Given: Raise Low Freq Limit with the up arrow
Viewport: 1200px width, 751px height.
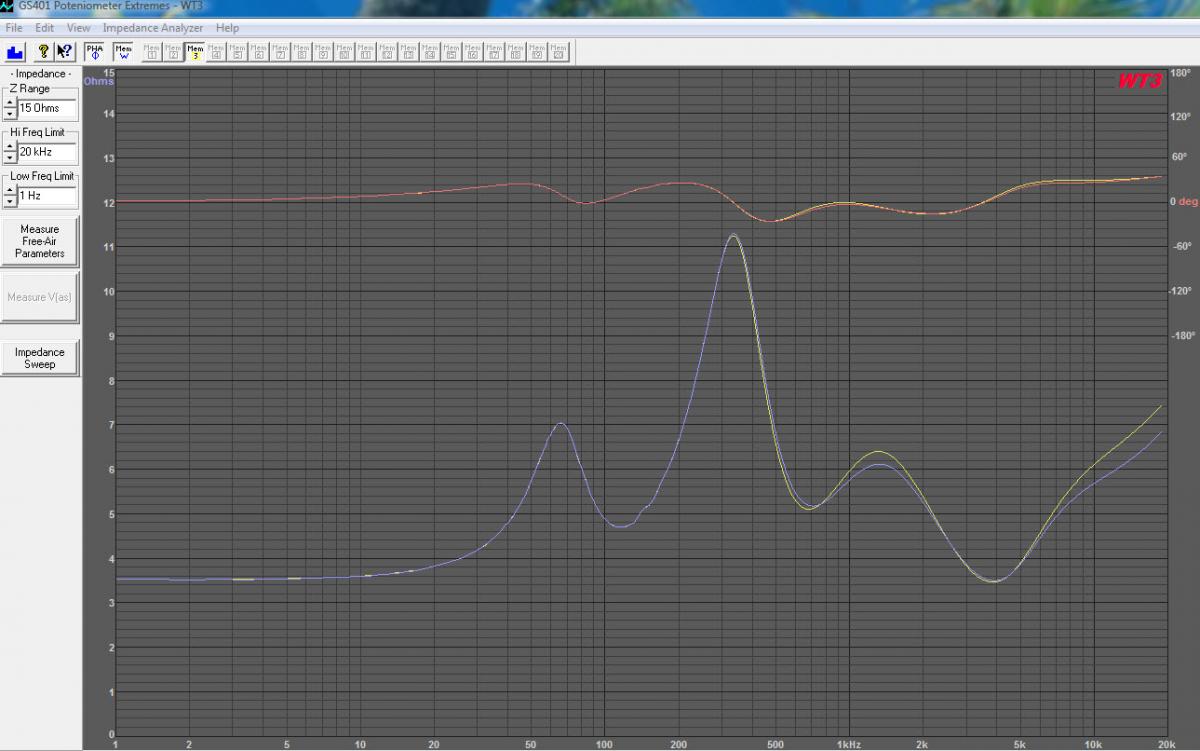Looking at the screenshot, I should (10, 191).
